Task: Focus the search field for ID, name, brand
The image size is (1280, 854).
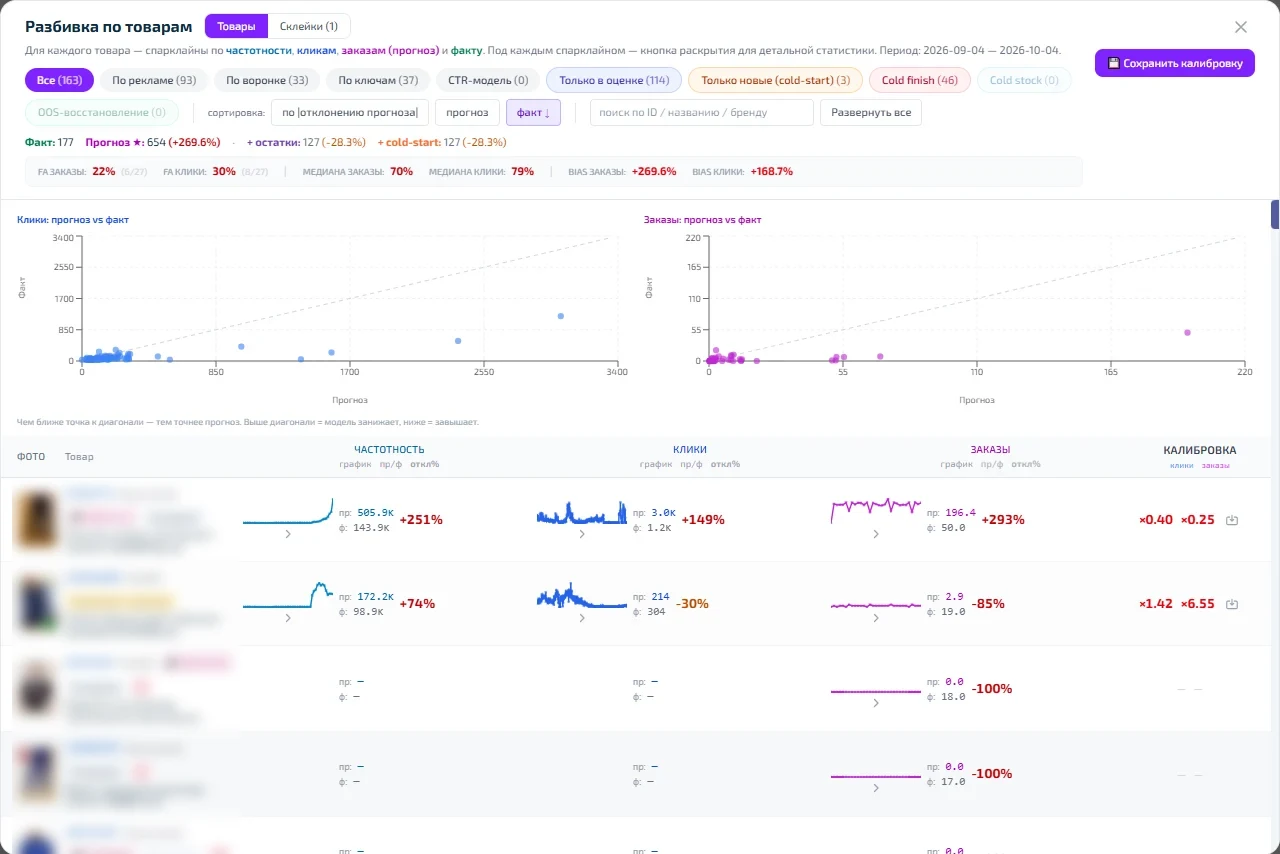Action: 701,113
